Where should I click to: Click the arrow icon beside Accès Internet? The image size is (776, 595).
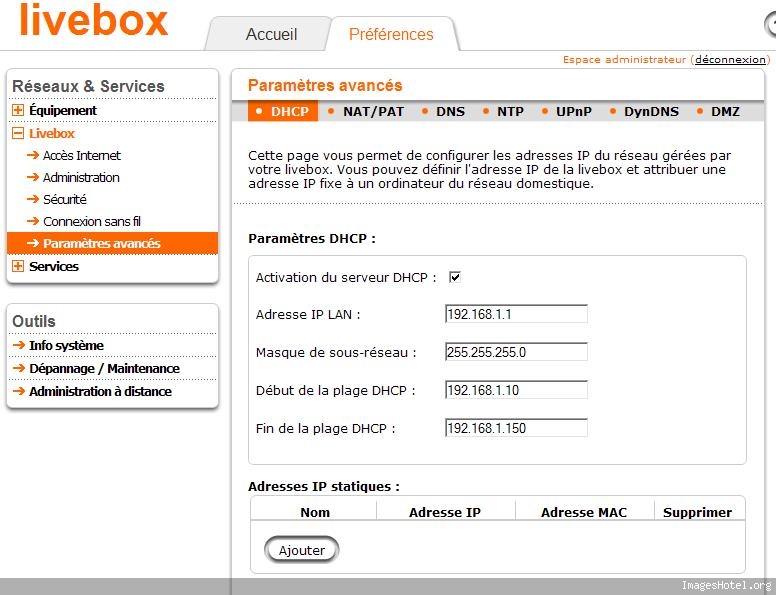tap(33, 155)
